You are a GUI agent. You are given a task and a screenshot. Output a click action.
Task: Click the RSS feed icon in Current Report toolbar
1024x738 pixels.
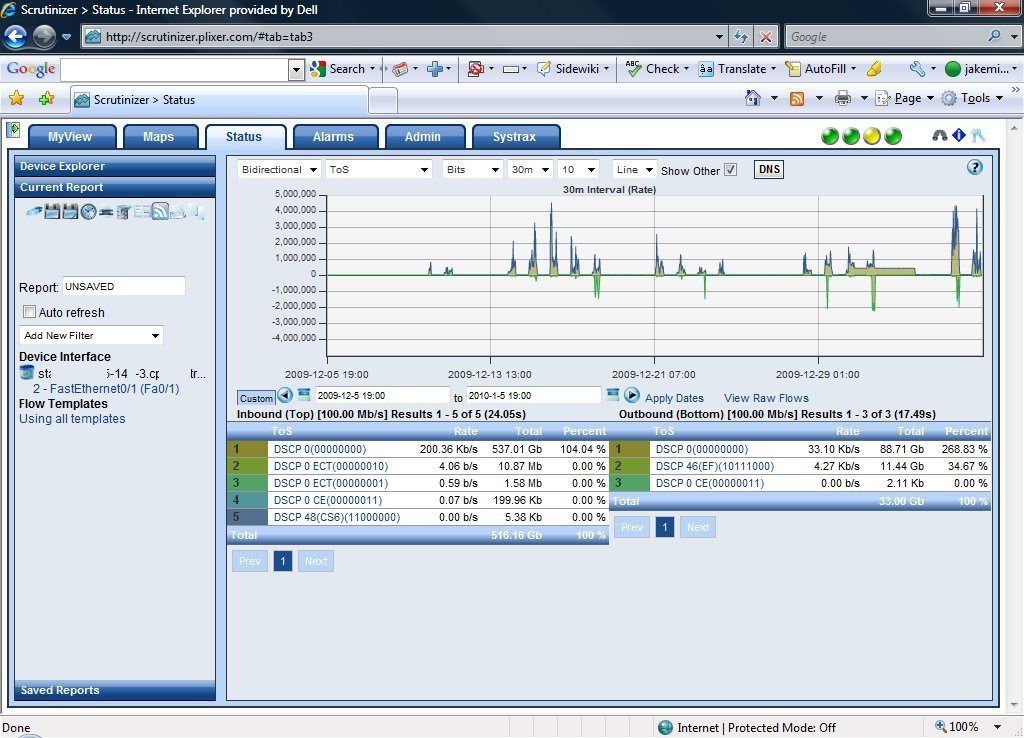pyautogui.click(x=160, y=211)
